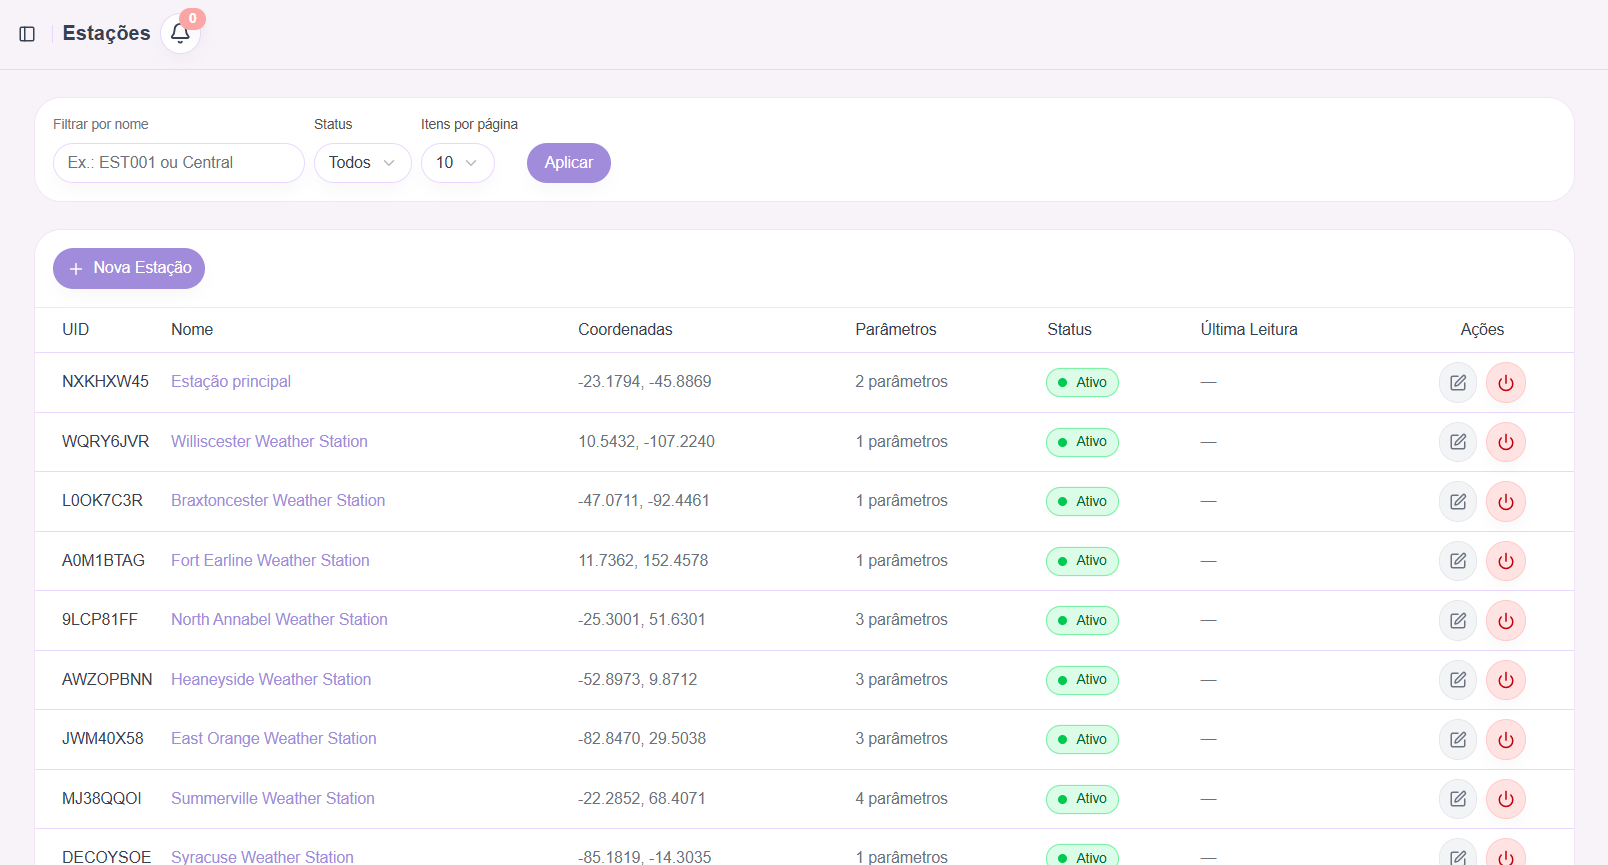Expand the items per page dropdown

pos(457,163)
